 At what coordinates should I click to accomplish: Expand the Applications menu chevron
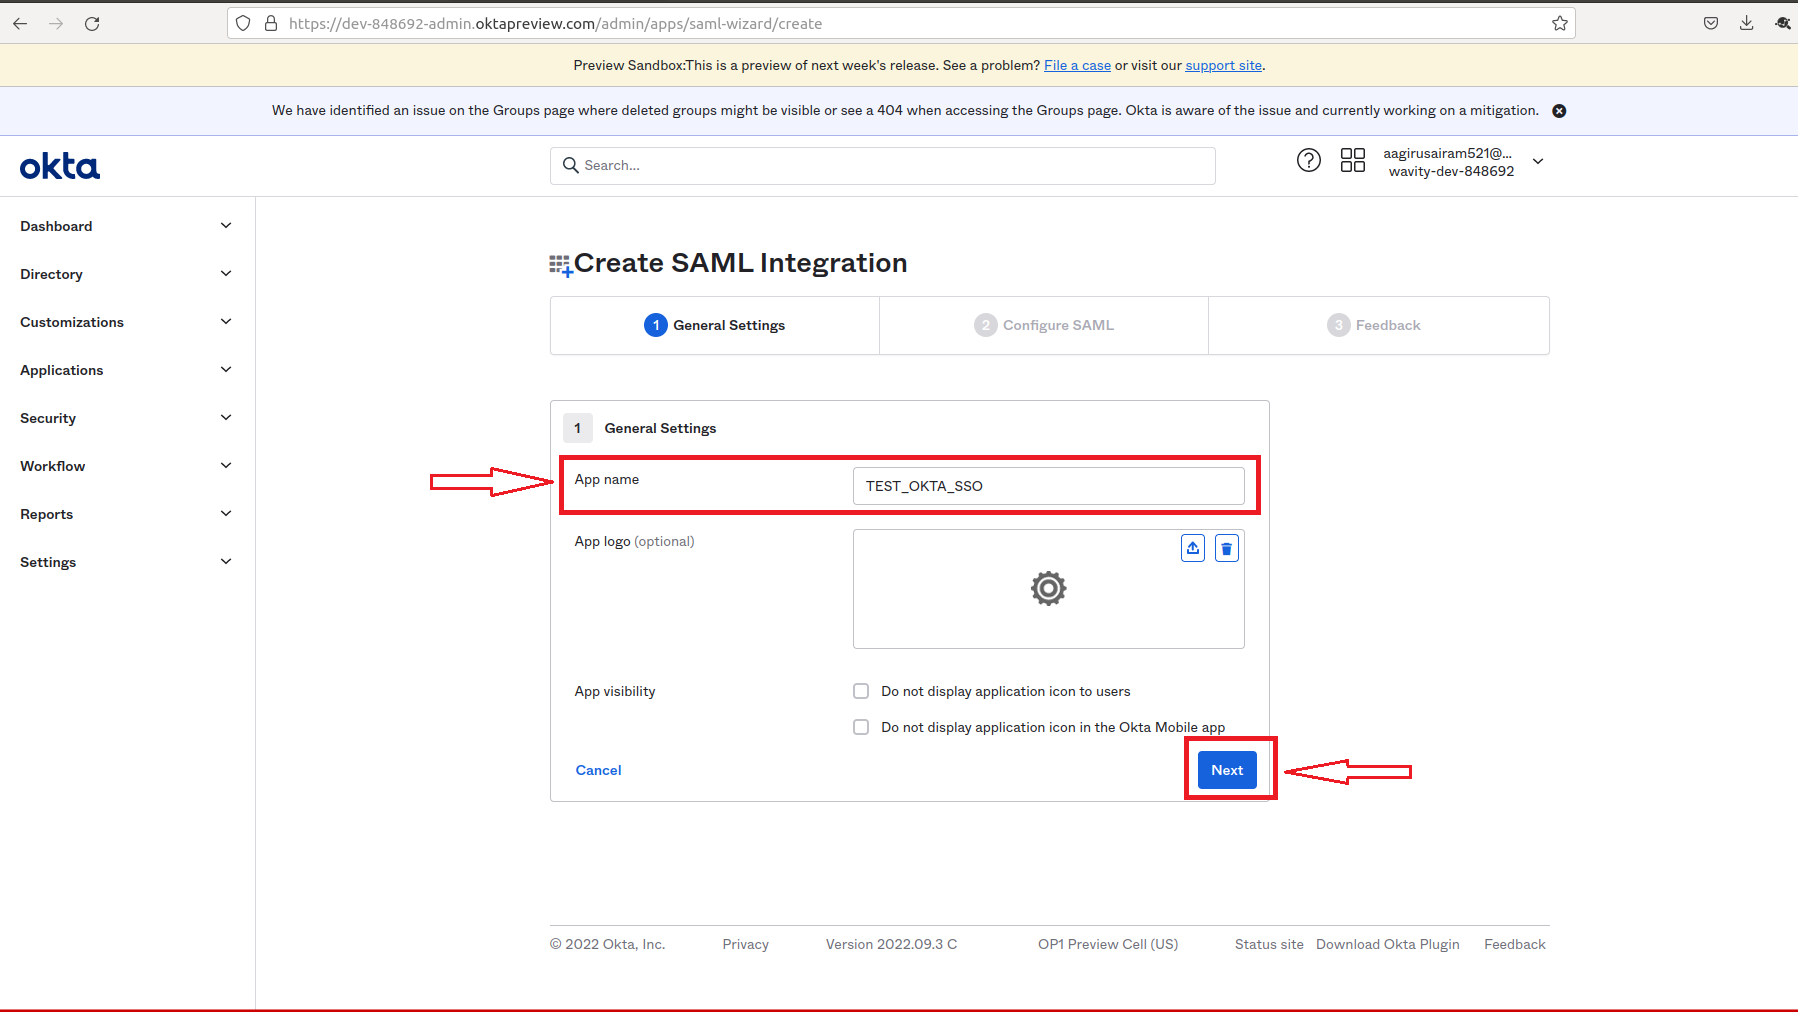(226, 370)
